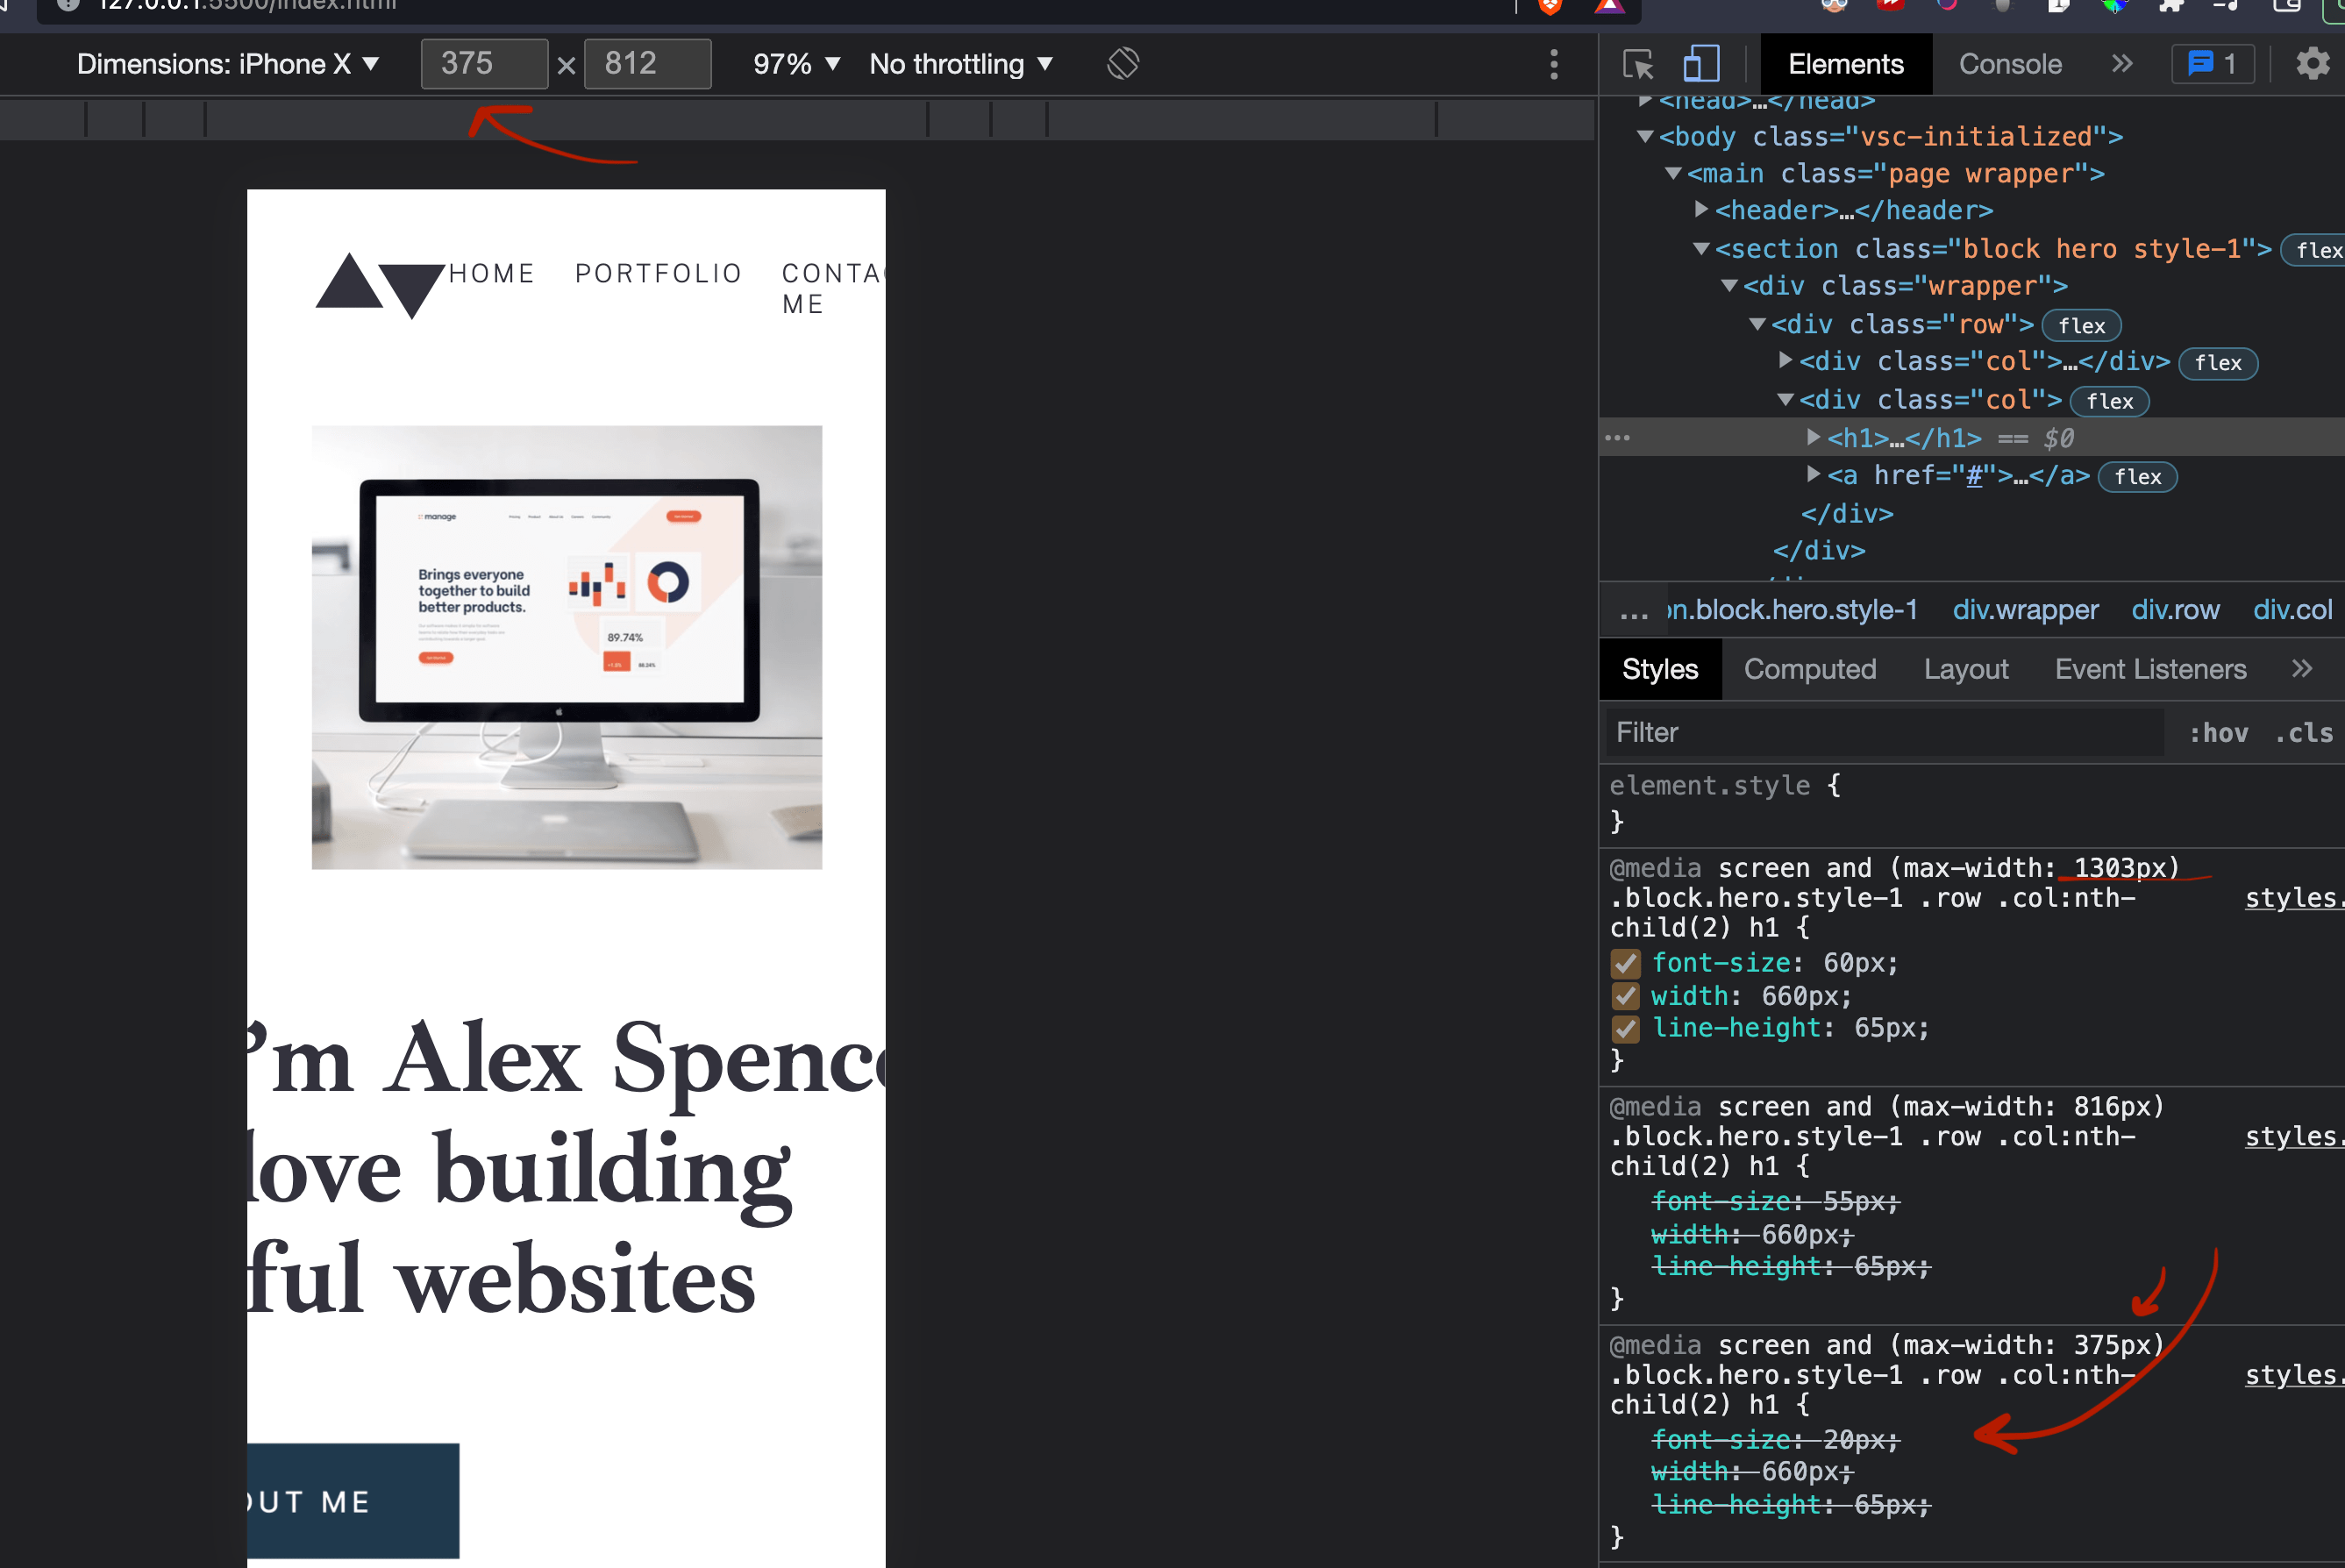Show more Styles pane tabs chevron
2345x1568 pixels.
point(2302,668)
